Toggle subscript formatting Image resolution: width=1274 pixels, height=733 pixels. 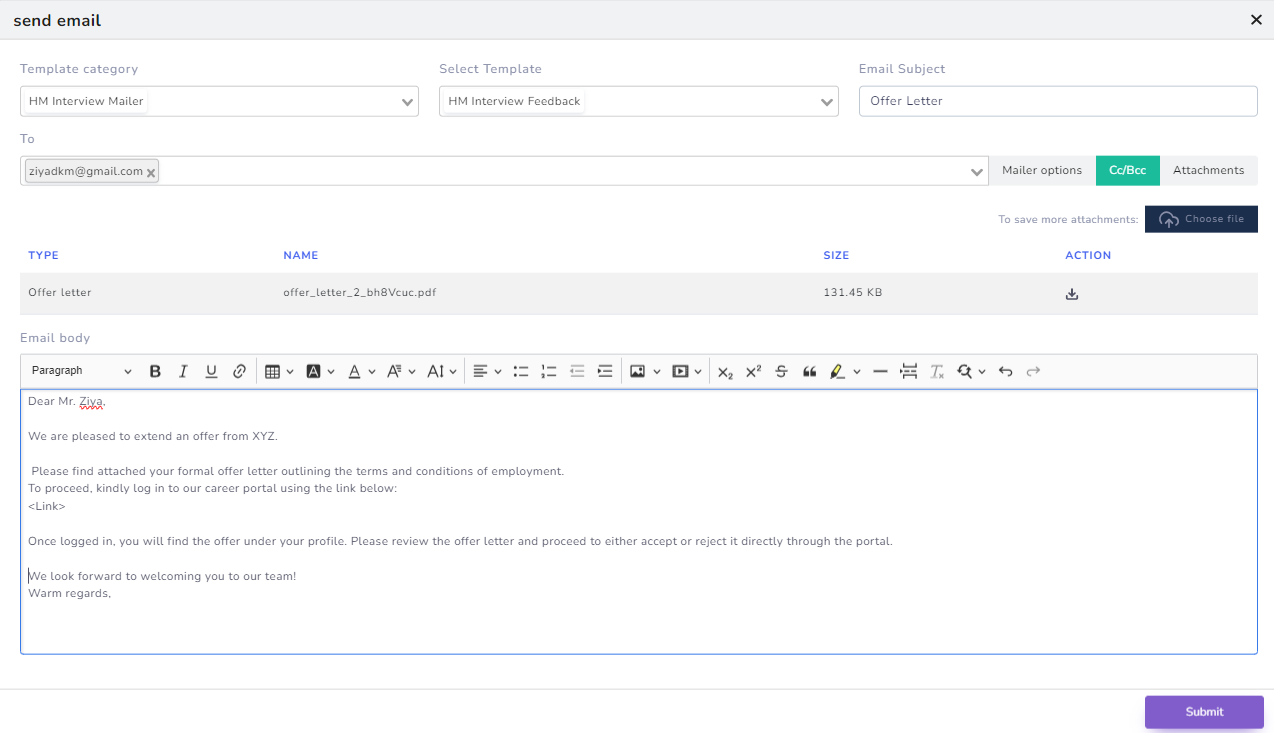click(724, 371)
